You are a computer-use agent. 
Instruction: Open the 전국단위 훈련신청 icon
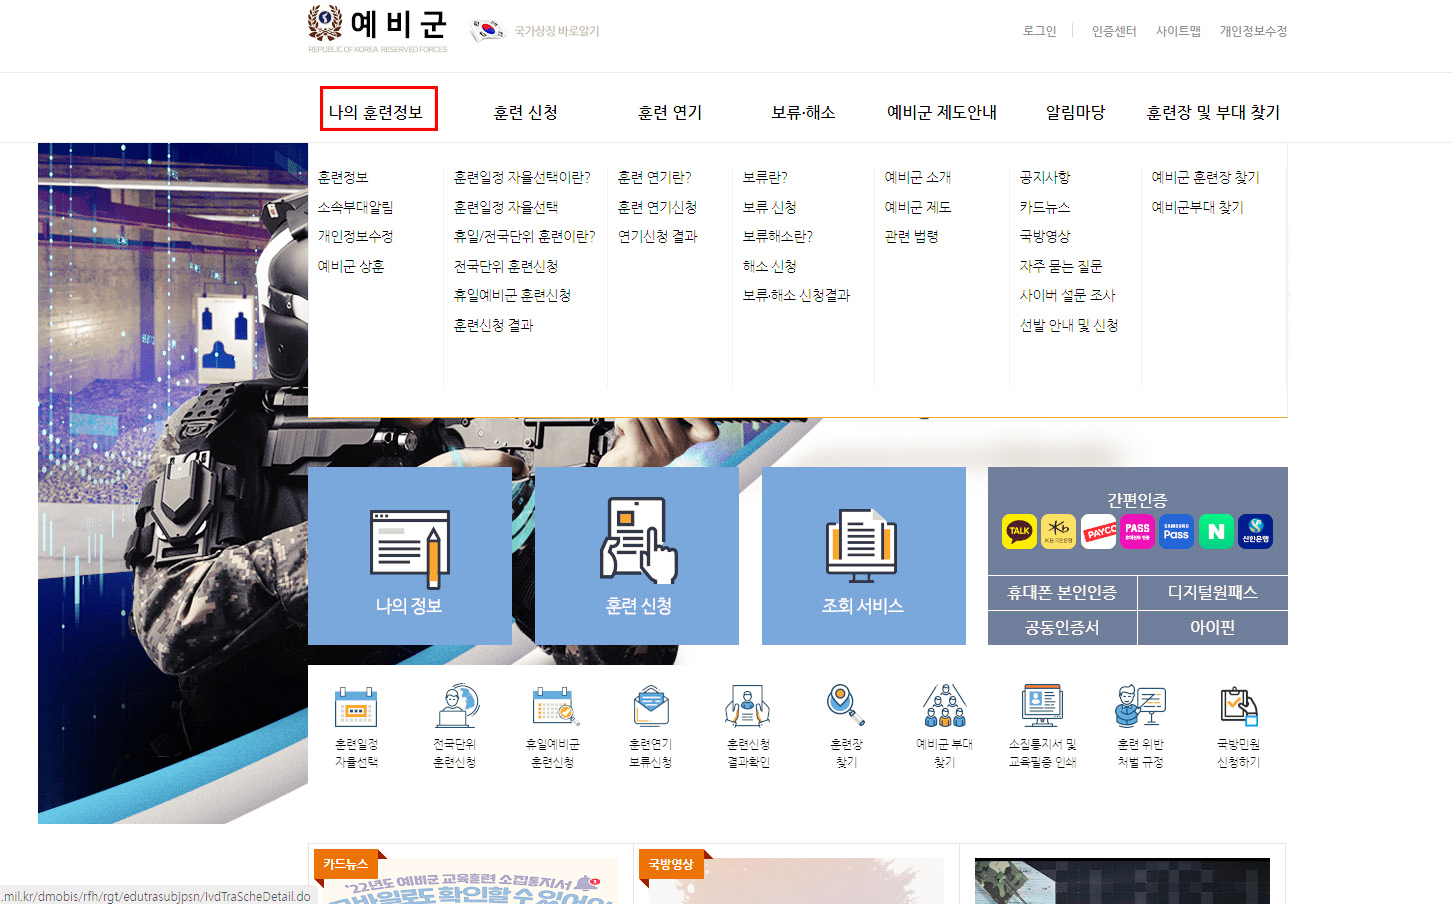(x=455, y=707)
